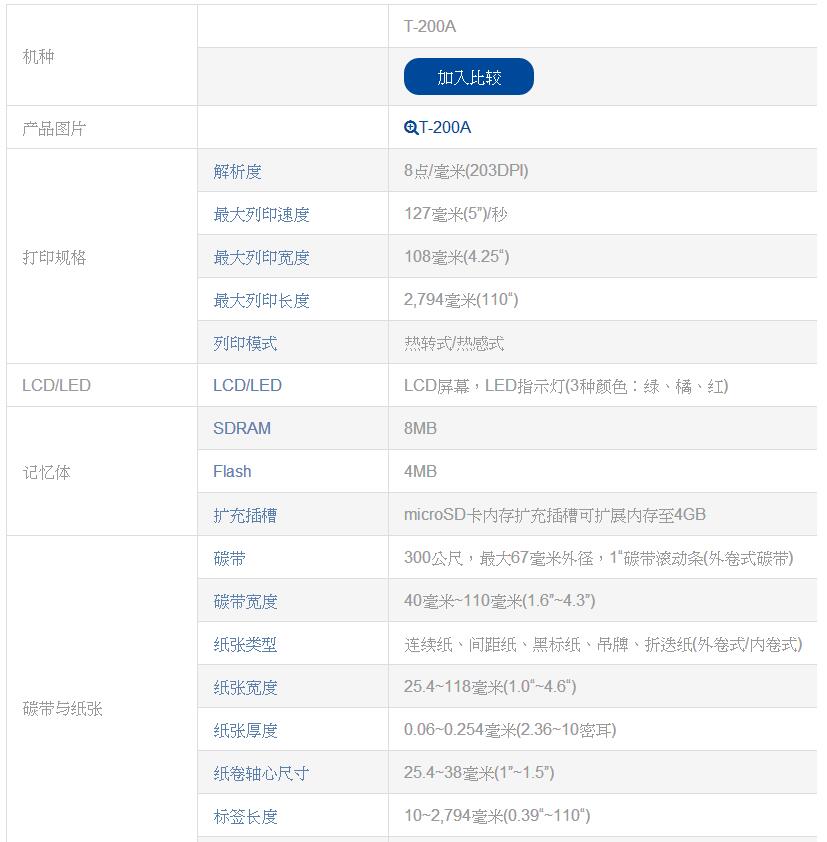Click the 碳带宽度 label
The width and height of the screenshot is (827, 842).
click(x=245, y=601)
